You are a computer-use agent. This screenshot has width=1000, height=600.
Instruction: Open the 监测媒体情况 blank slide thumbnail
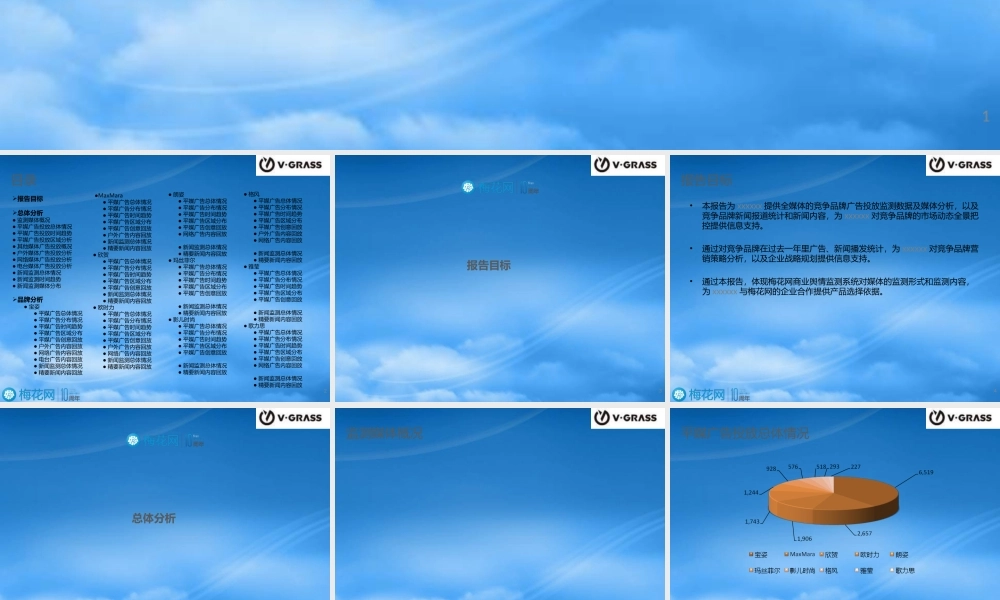coord(499,504)
